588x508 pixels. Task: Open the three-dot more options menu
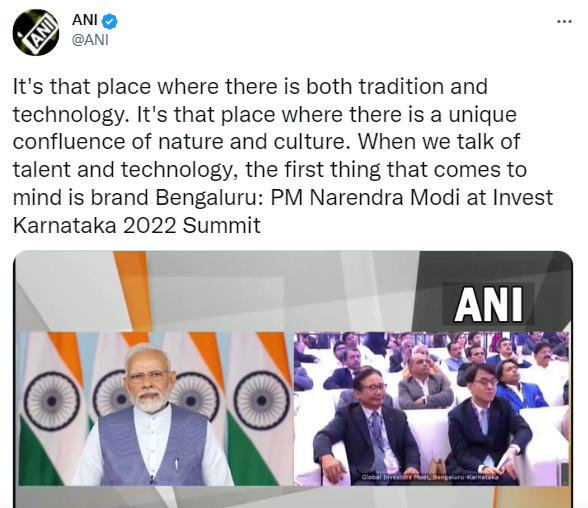[x=564, y=21]
